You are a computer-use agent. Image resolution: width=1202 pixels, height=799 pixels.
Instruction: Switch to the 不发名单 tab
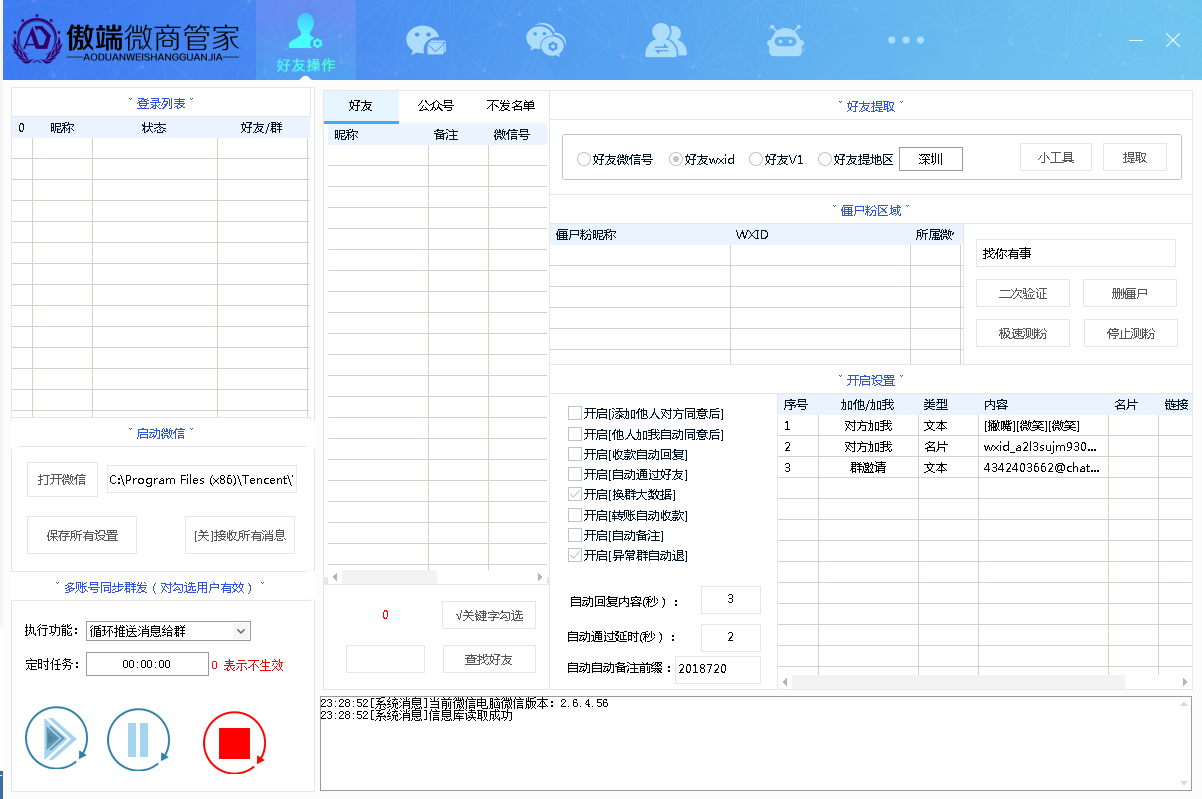pyautogui.click(x=510, y=106)
